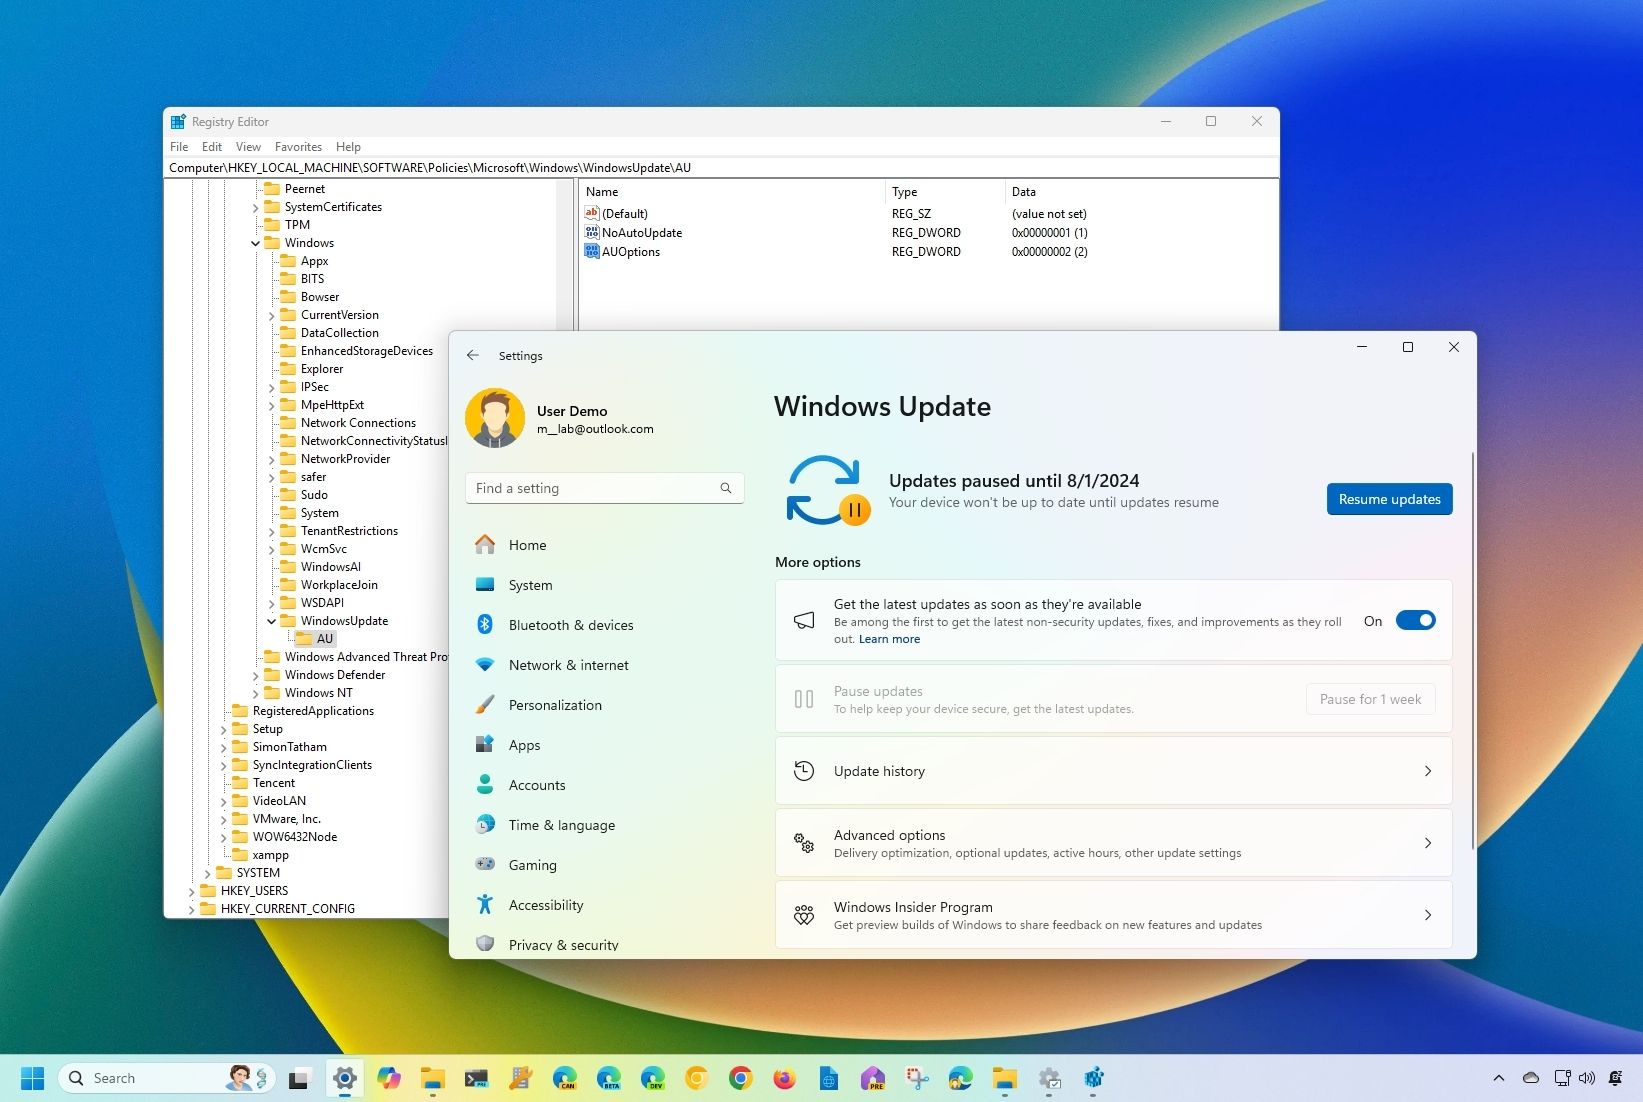Collapse the Windows registry key
This screenshot has width=1643, height=1102.
pyautogui.click(x=256, y=242)
